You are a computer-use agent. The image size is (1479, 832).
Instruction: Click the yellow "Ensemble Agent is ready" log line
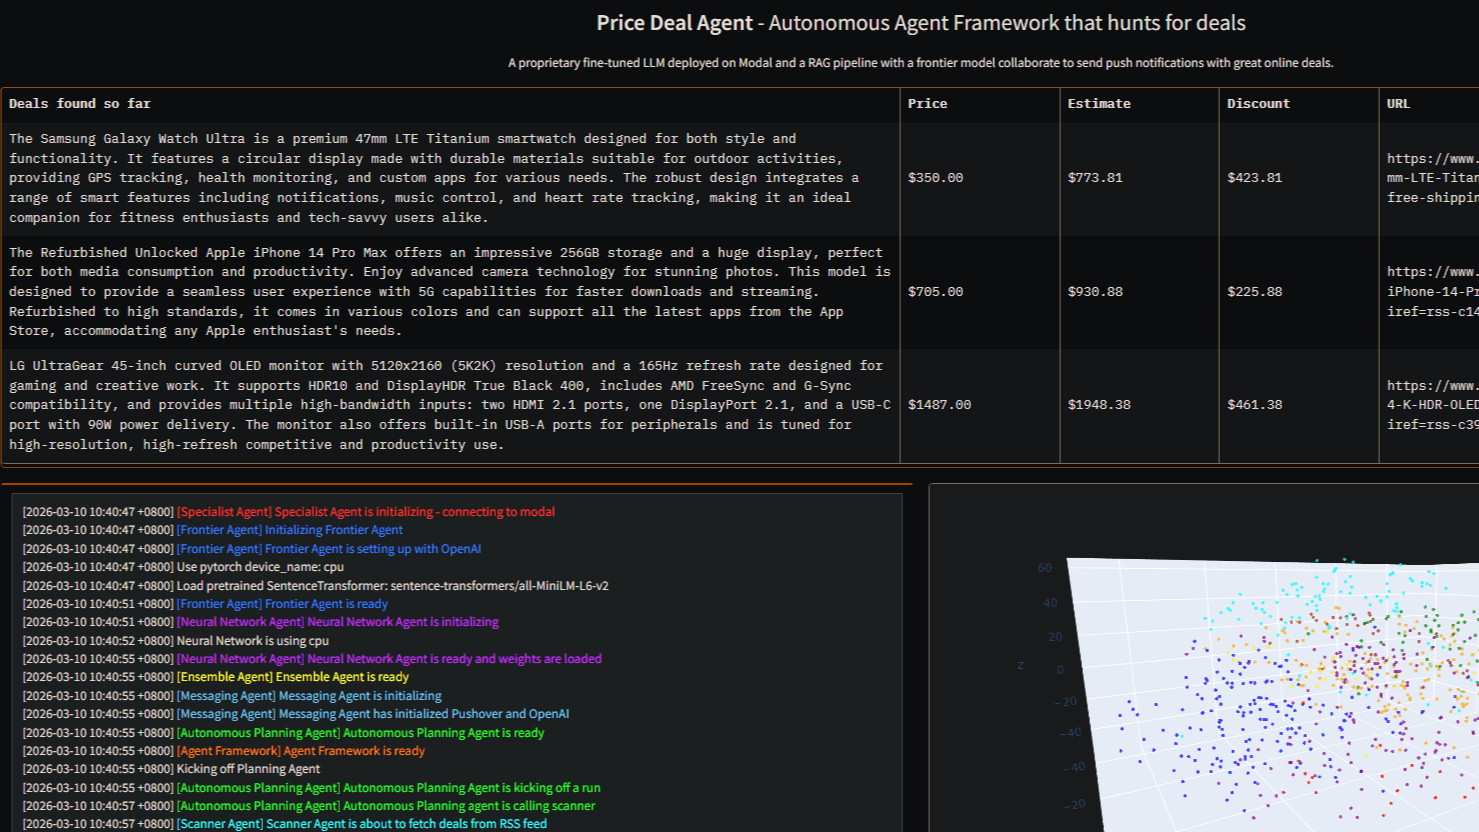click(x=215, y=677)
